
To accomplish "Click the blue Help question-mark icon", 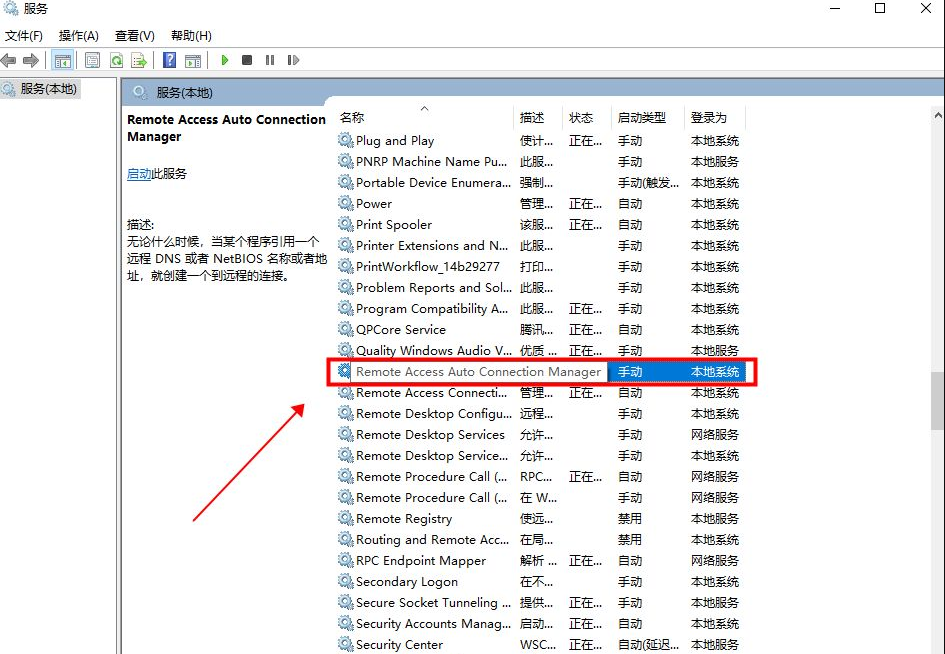I will (169, 61).
